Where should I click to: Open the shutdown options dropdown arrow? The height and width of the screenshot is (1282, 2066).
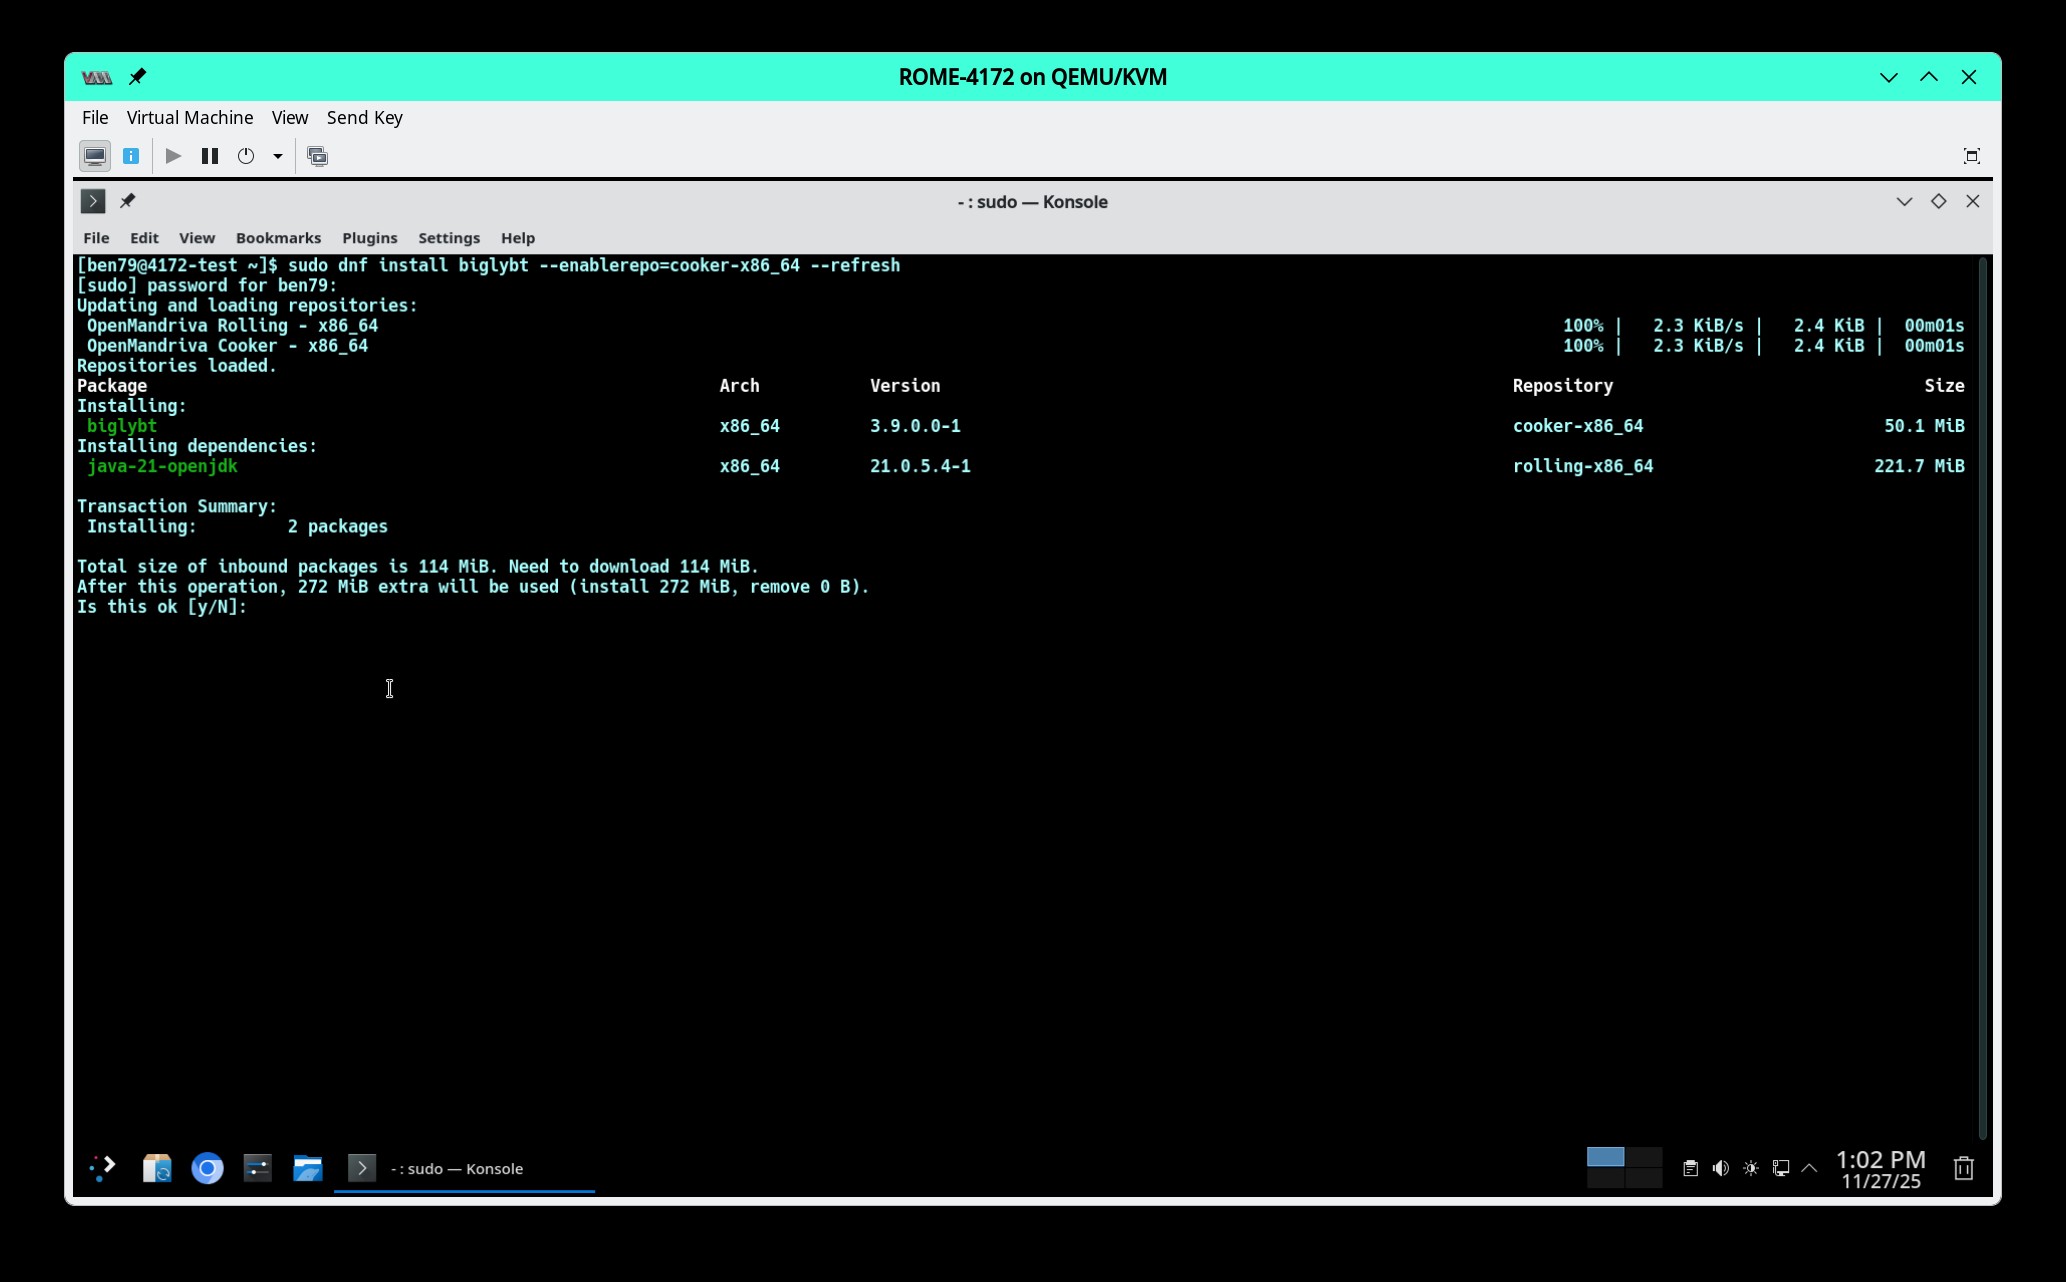point(278,156)
